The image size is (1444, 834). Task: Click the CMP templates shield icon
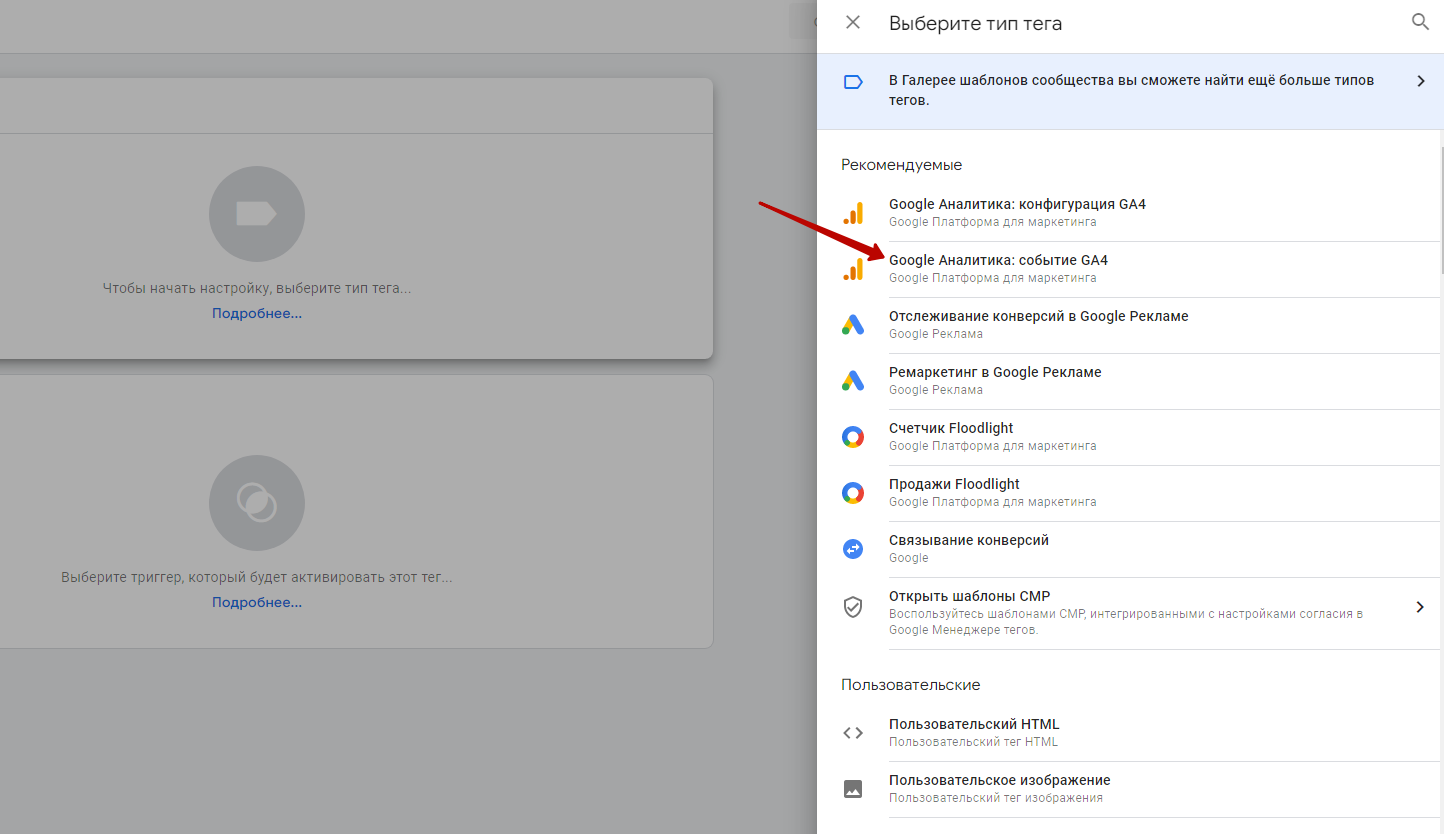[853, 607]
